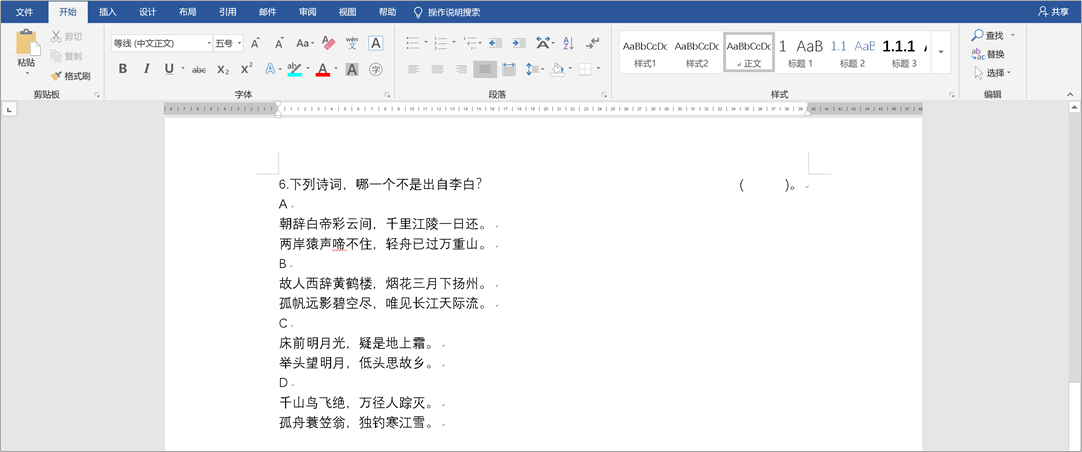Sort the text with the A-Z sort icon

point(569,43)
